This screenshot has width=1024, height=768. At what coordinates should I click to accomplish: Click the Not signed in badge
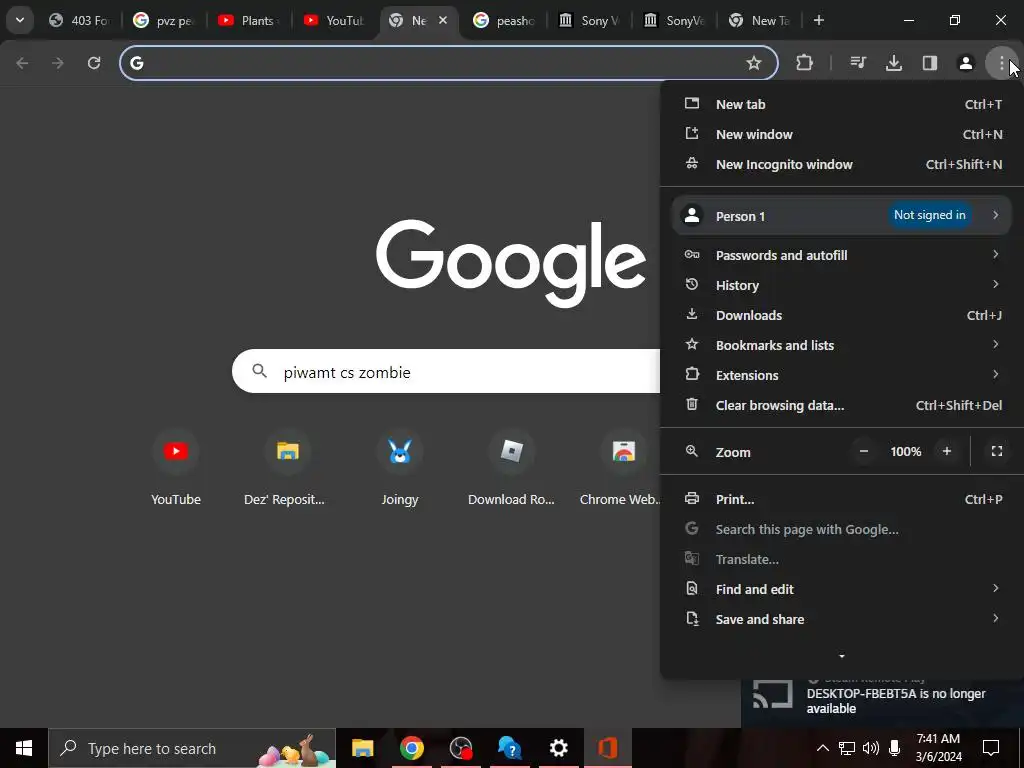pyautogui.click(x=929, y=215)
